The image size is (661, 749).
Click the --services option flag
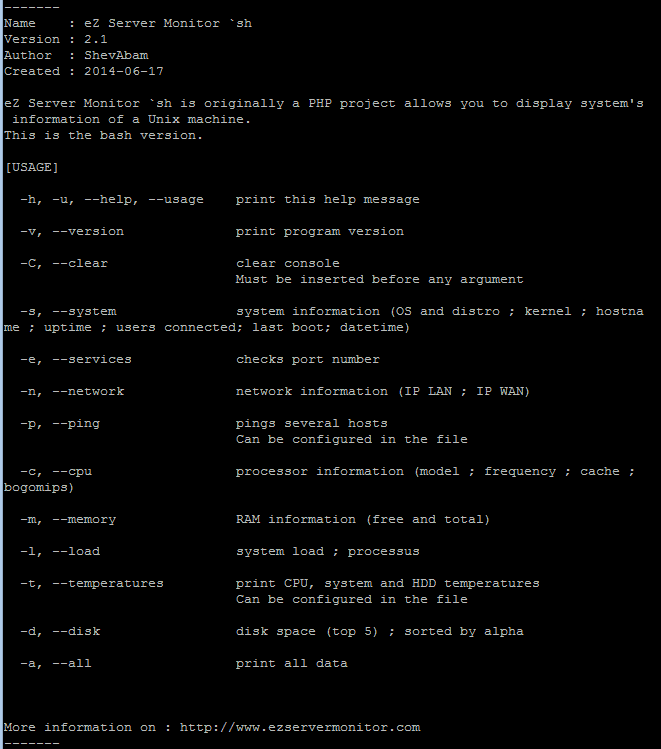point(92,360)
